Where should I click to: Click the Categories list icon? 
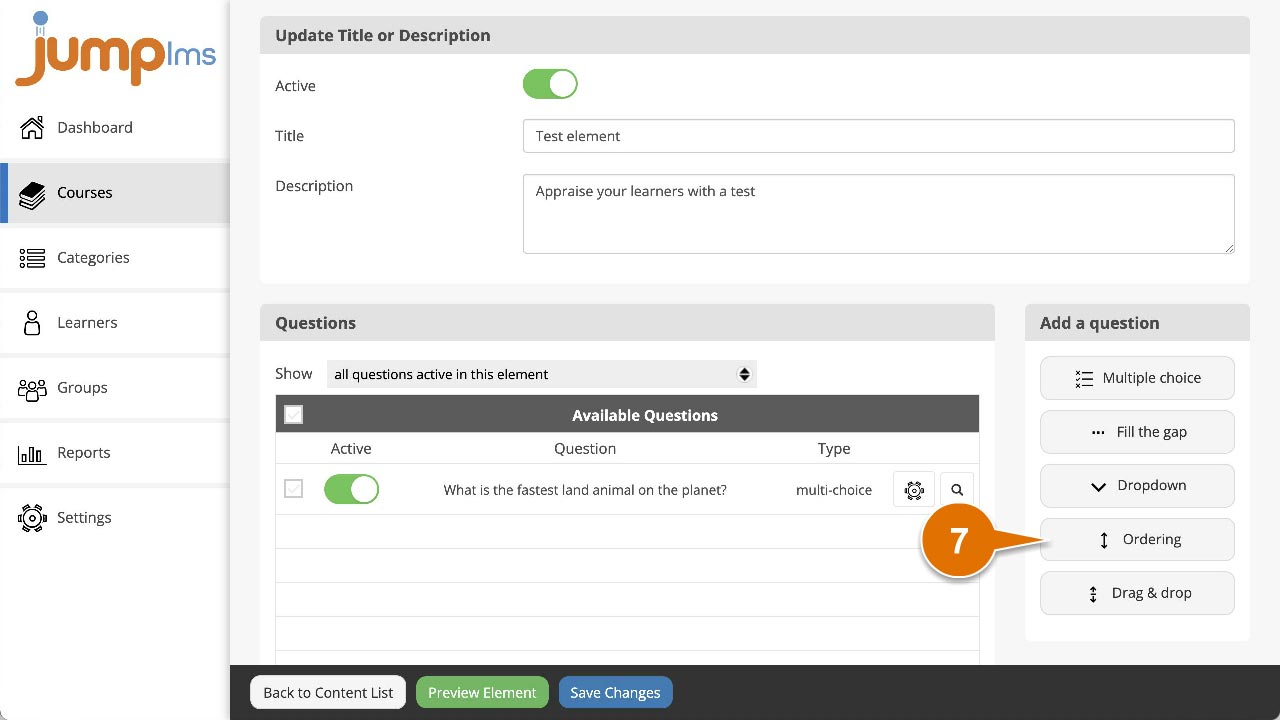coord(32,258)
